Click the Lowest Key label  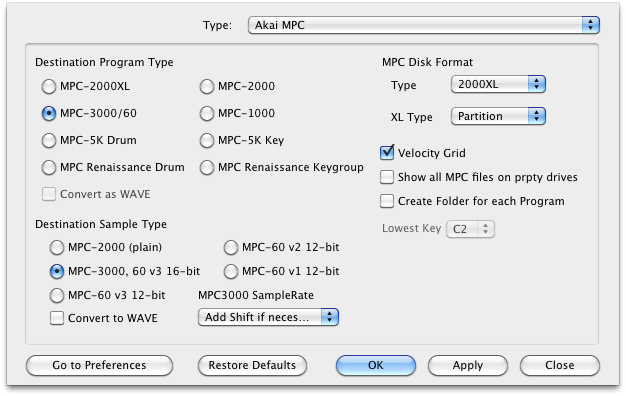point(412,228)
